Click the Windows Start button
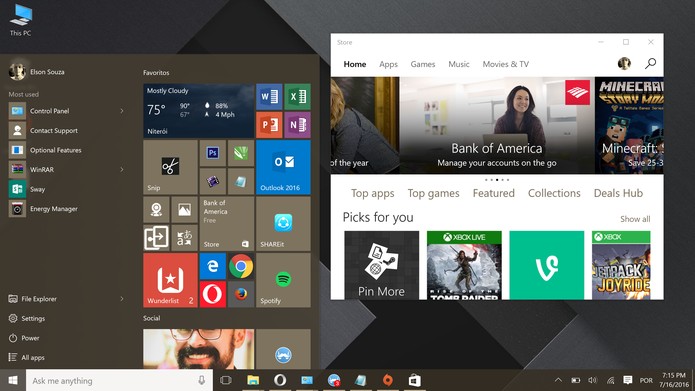Screen dimensions: 695x391 coord(13,380)
